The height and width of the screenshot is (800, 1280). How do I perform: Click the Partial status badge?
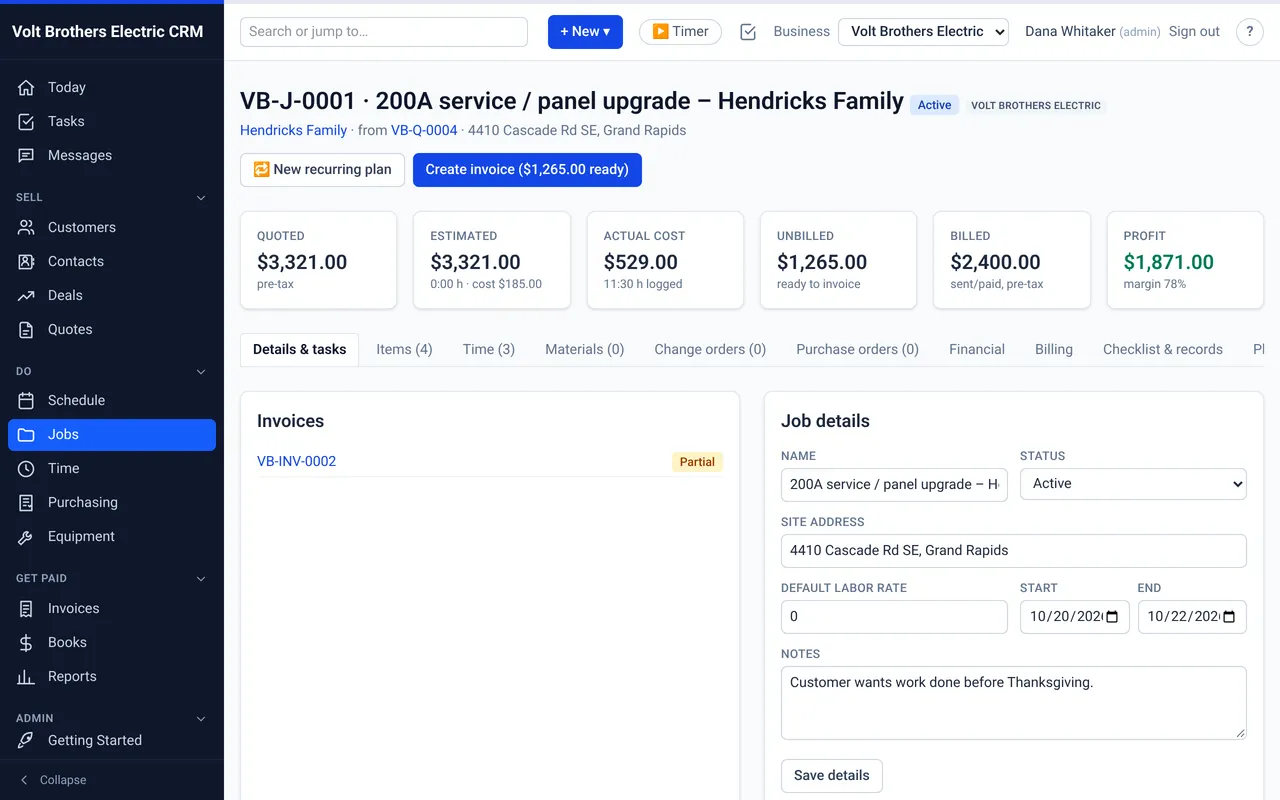click(697, 462)
